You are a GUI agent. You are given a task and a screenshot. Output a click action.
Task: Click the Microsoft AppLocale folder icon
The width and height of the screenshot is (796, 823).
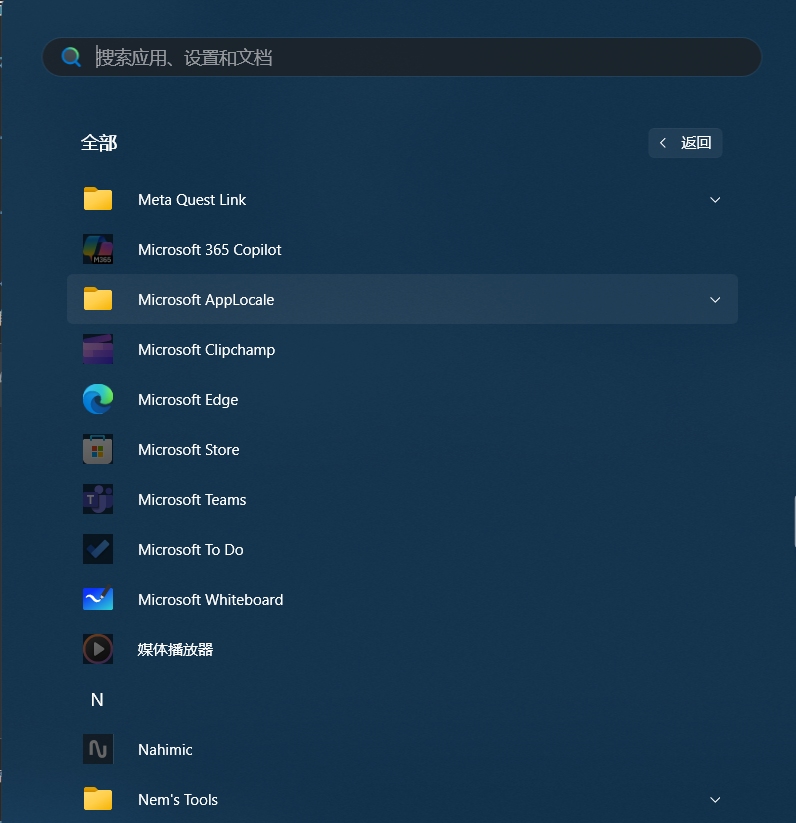[98, 299]
